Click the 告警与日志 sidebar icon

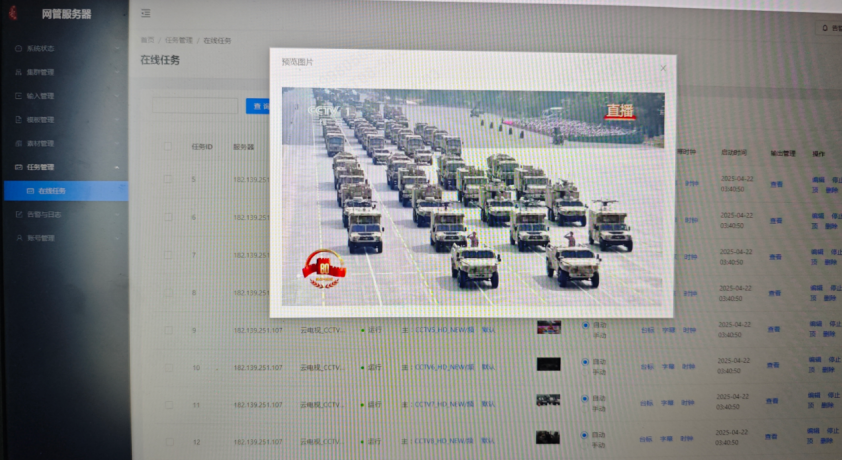(x=18, y=214)
